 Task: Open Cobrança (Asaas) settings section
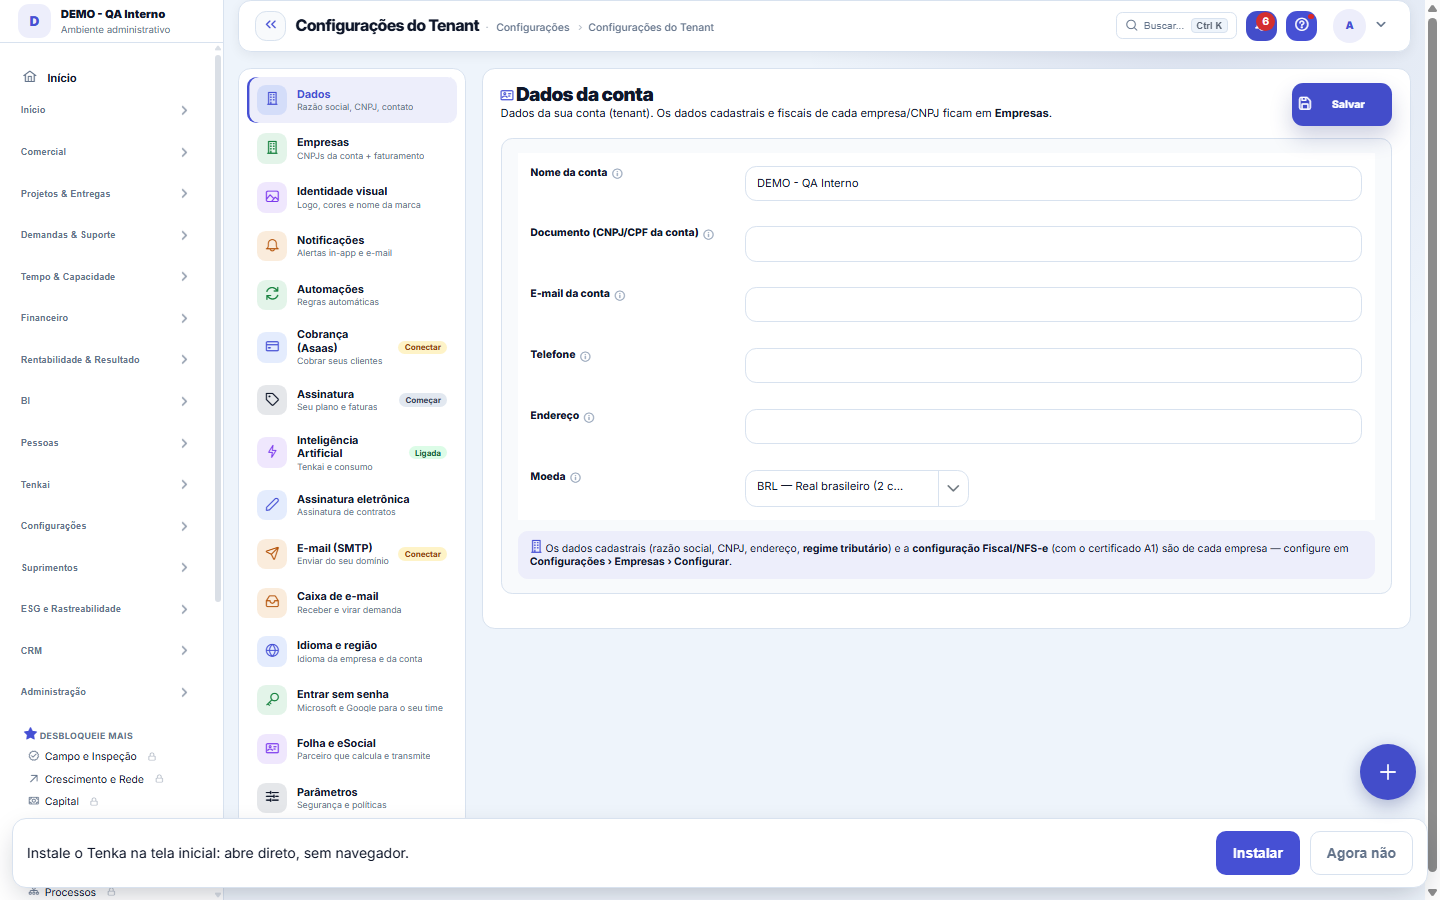coord(352,347)
